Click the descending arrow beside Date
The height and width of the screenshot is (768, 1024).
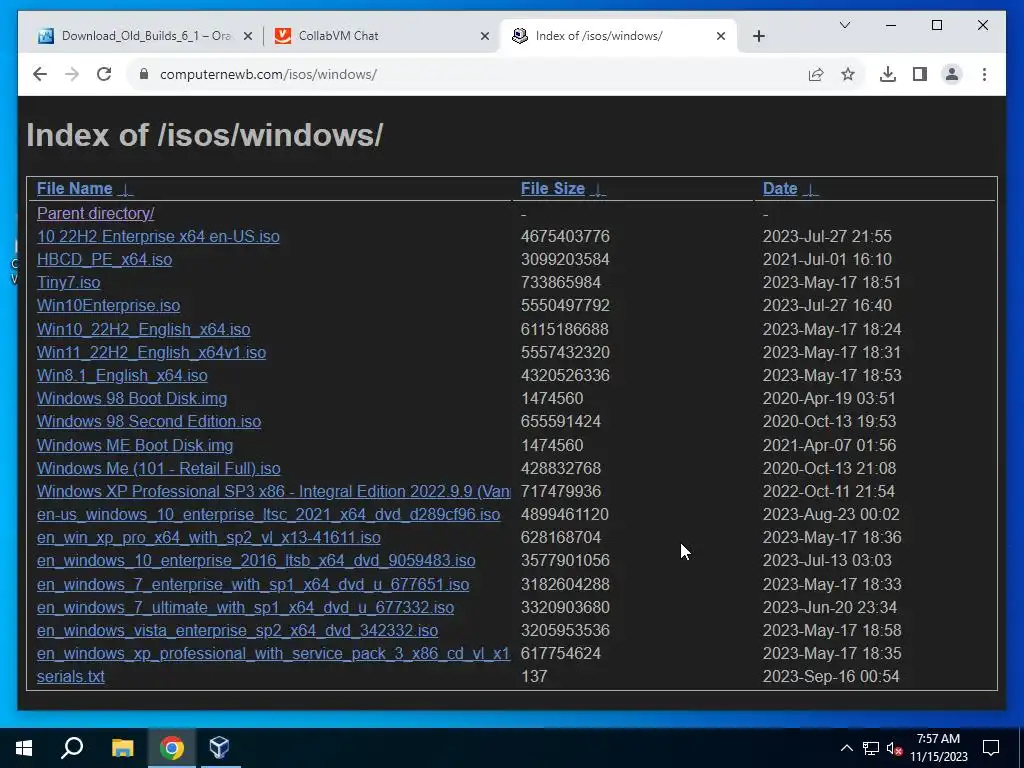pos(810,190)
